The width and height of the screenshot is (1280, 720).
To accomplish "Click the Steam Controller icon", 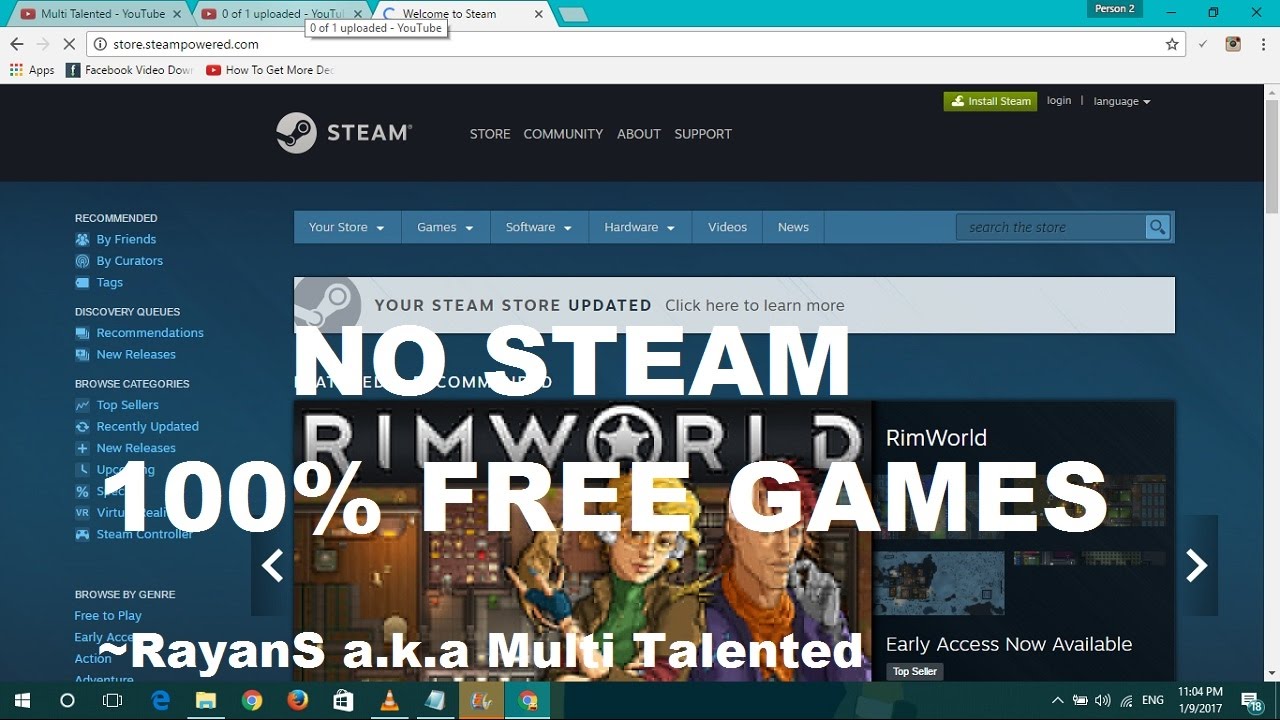I will tap(82, 535).
